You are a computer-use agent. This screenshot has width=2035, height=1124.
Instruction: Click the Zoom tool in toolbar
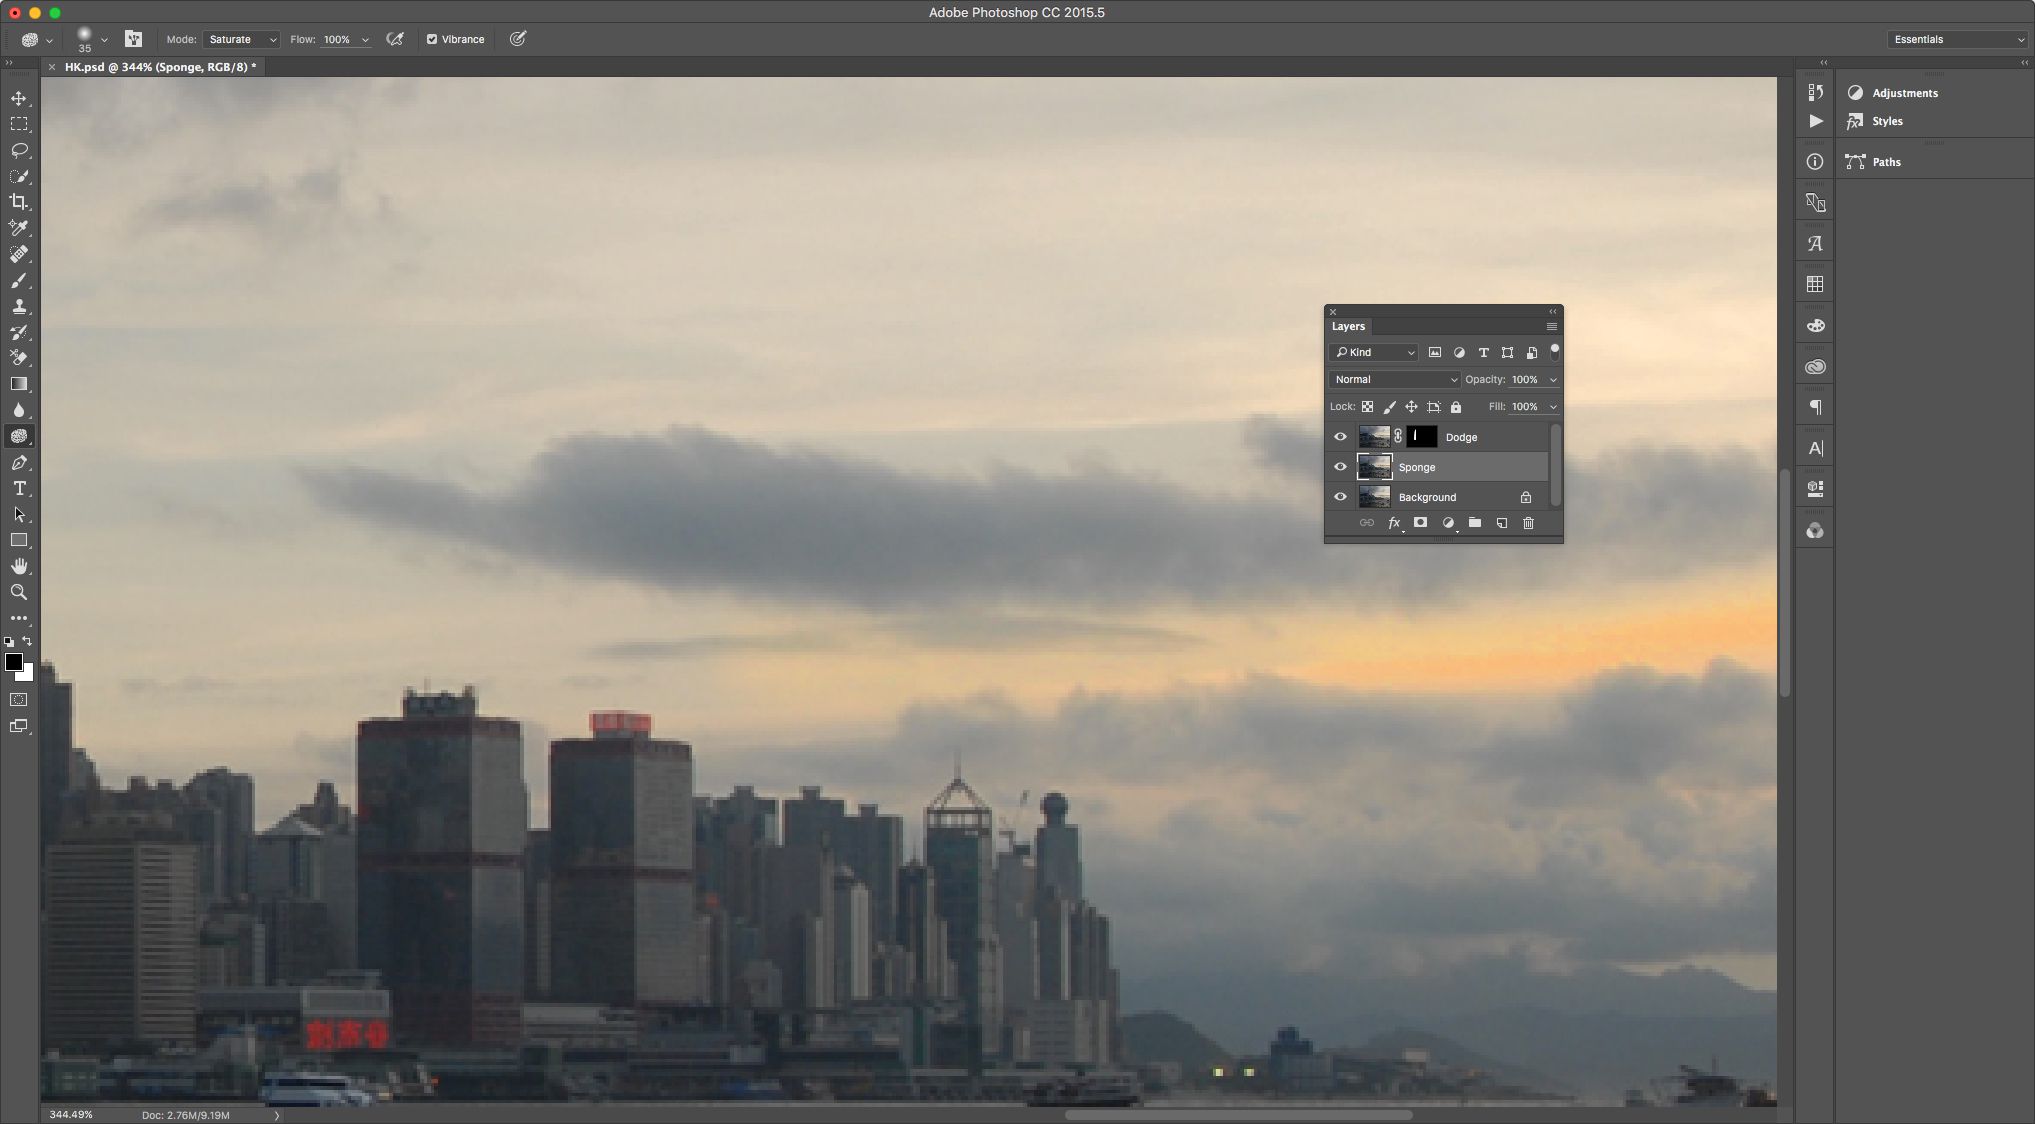coord(19,592)
